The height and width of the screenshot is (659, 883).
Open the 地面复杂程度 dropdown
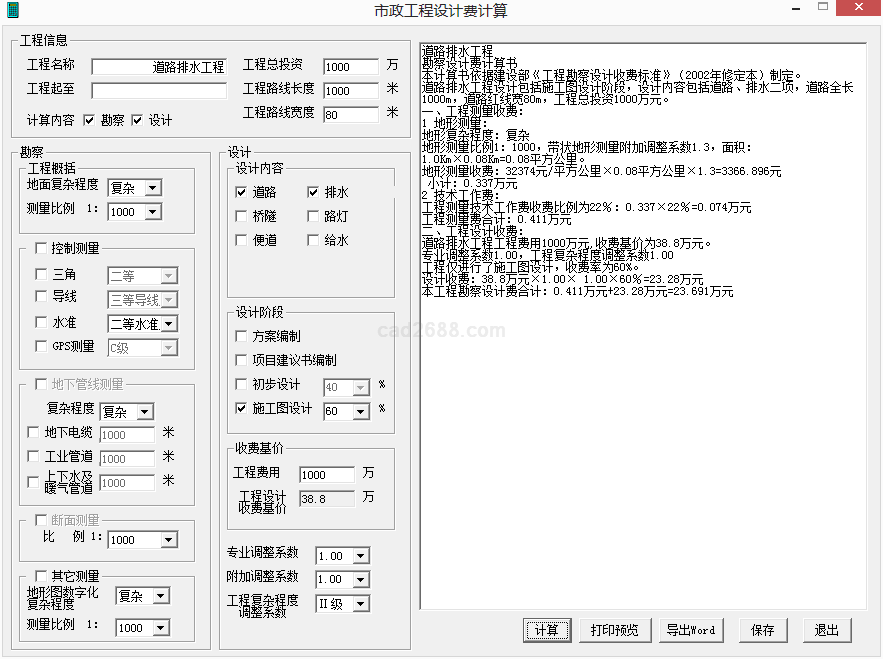[x=153, y=187]
